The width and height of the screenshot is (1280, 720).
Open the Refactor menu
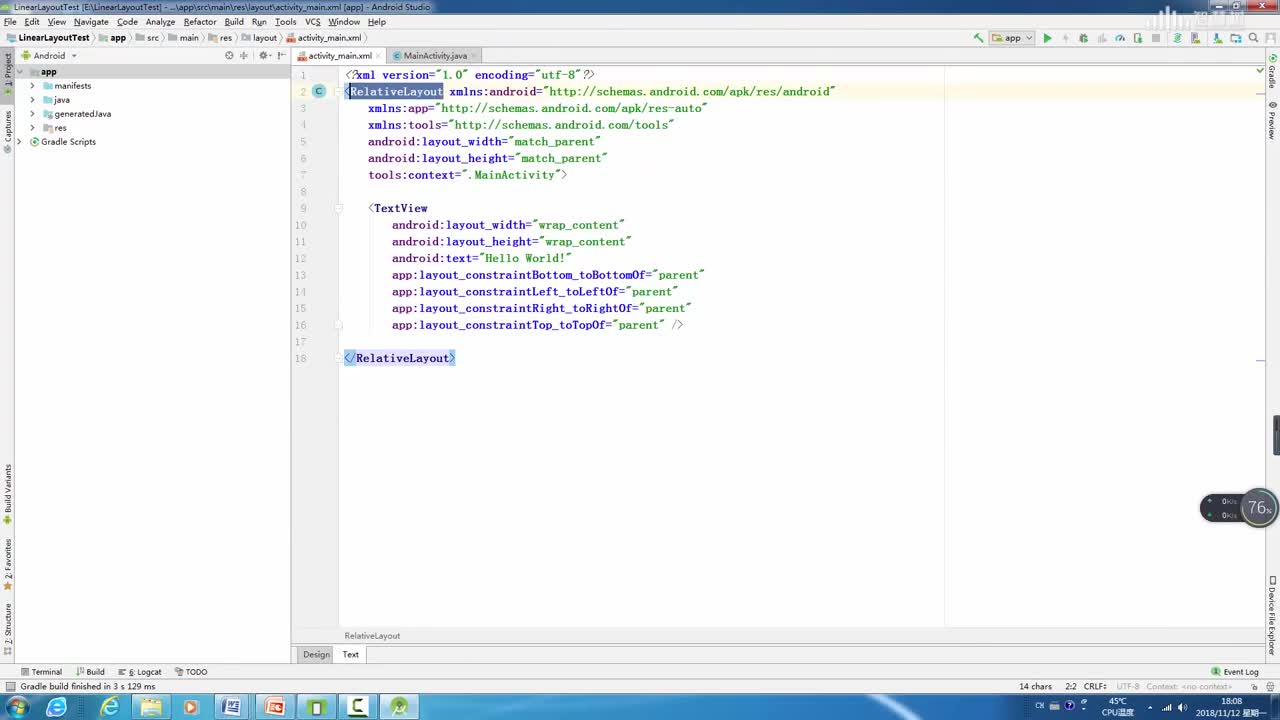pyautogui.click(x=200, y=21)
